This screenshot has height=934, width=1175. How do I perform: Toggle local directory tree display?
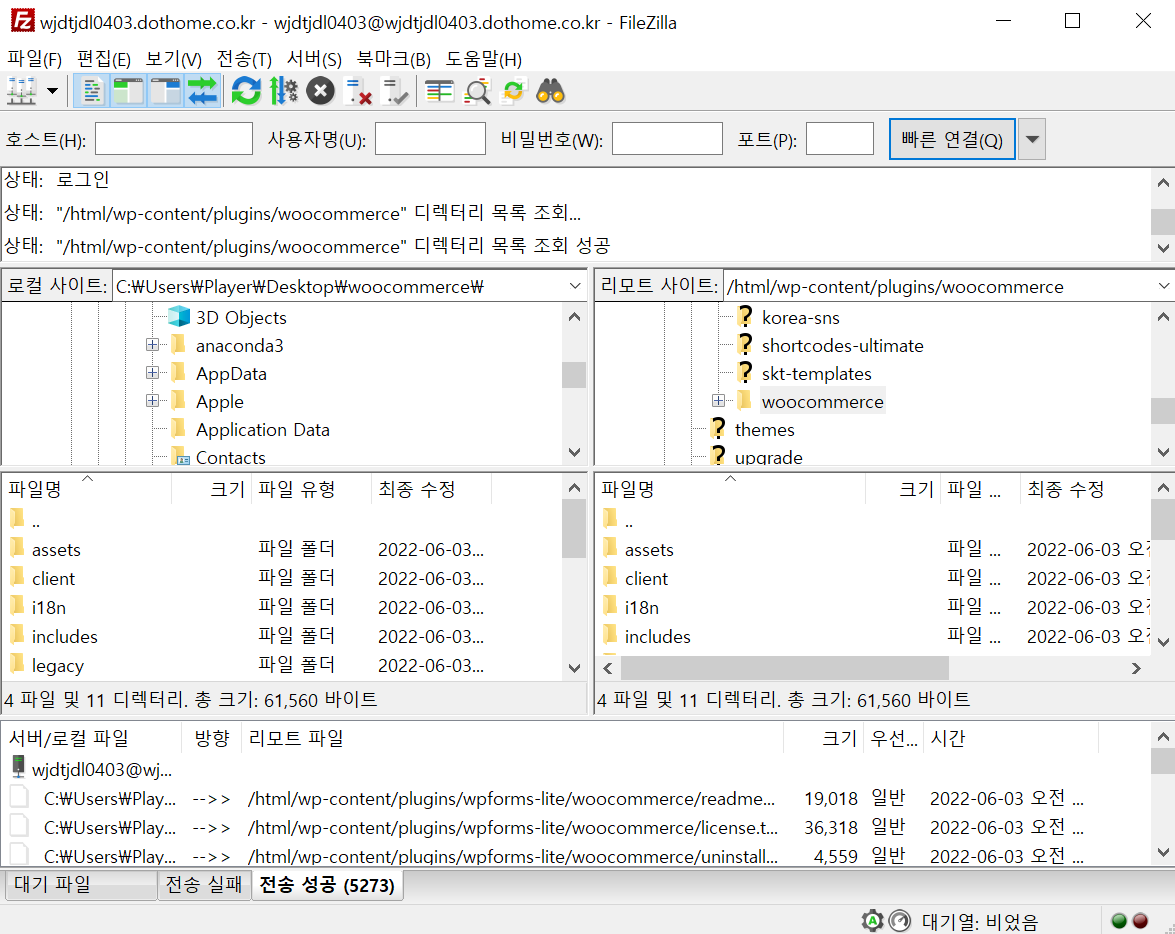[x=128, y=91]
